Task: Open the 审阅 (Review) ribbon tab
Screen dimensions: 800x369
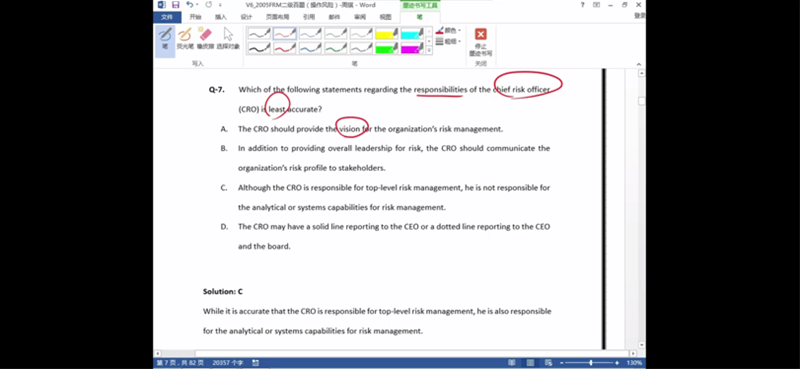Action: (x=360, y=17)
